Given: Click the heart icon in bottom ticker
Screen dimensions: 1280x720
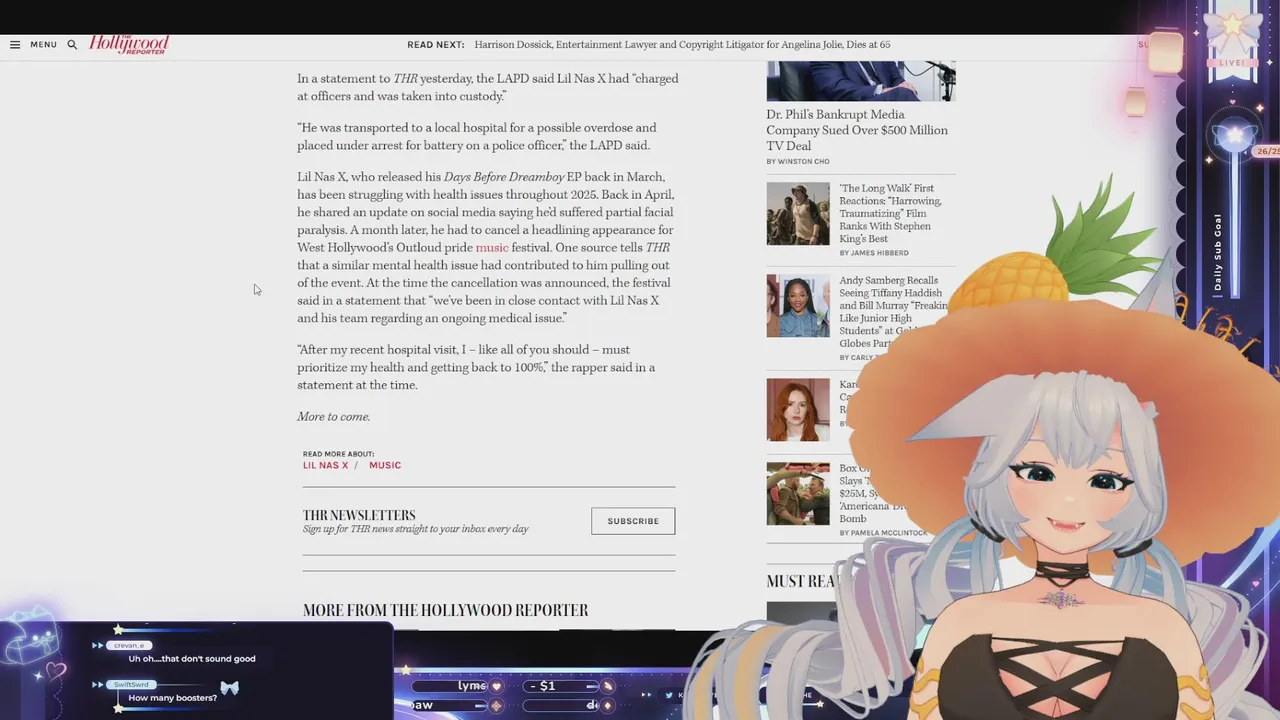Looking at the screenshot, I should pyautogui.click(x=497, y=687).
